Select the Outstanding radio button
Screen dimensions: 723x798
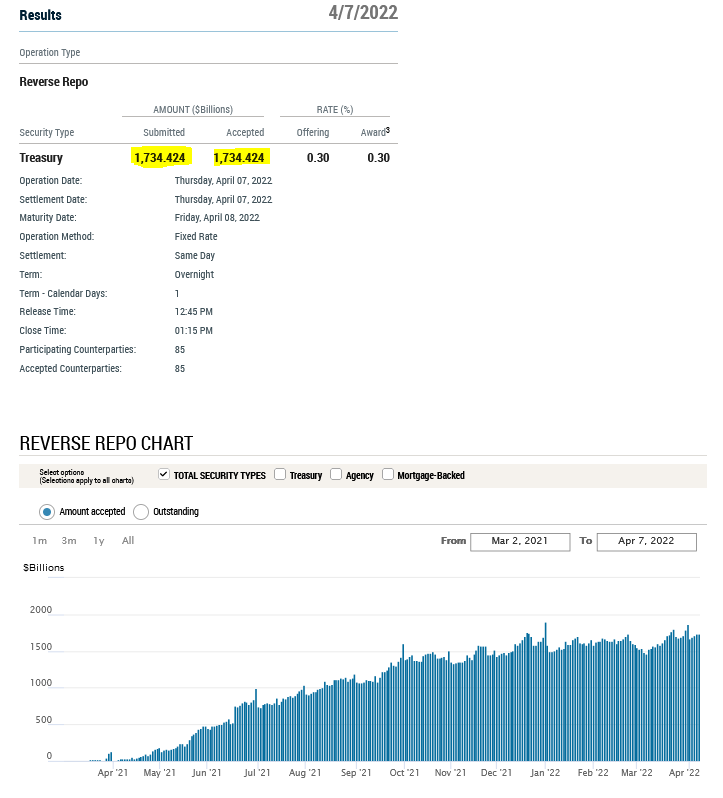tap(141, 512)
